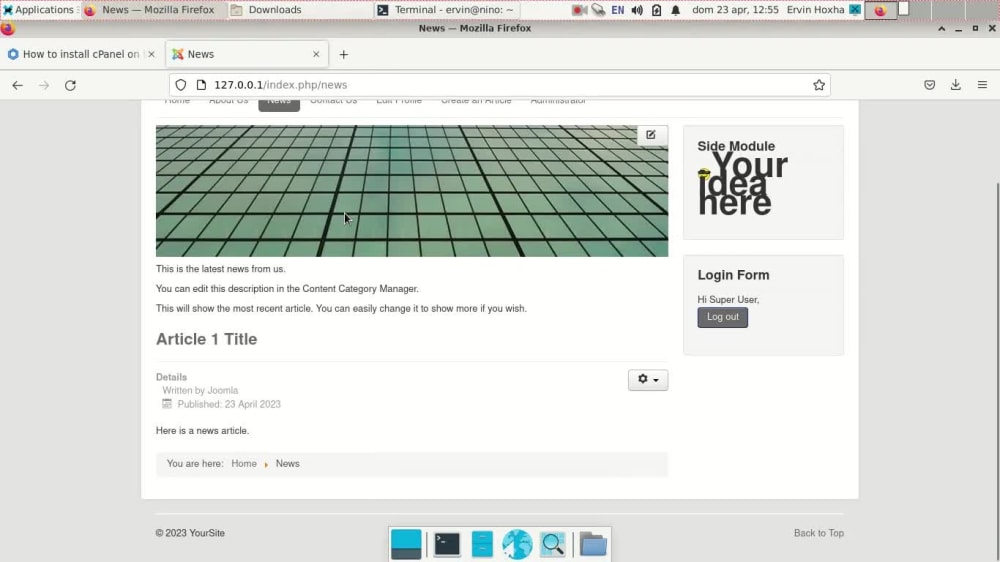
Task: Open the Pocket save icon
Action: click(x=929, y=85)
